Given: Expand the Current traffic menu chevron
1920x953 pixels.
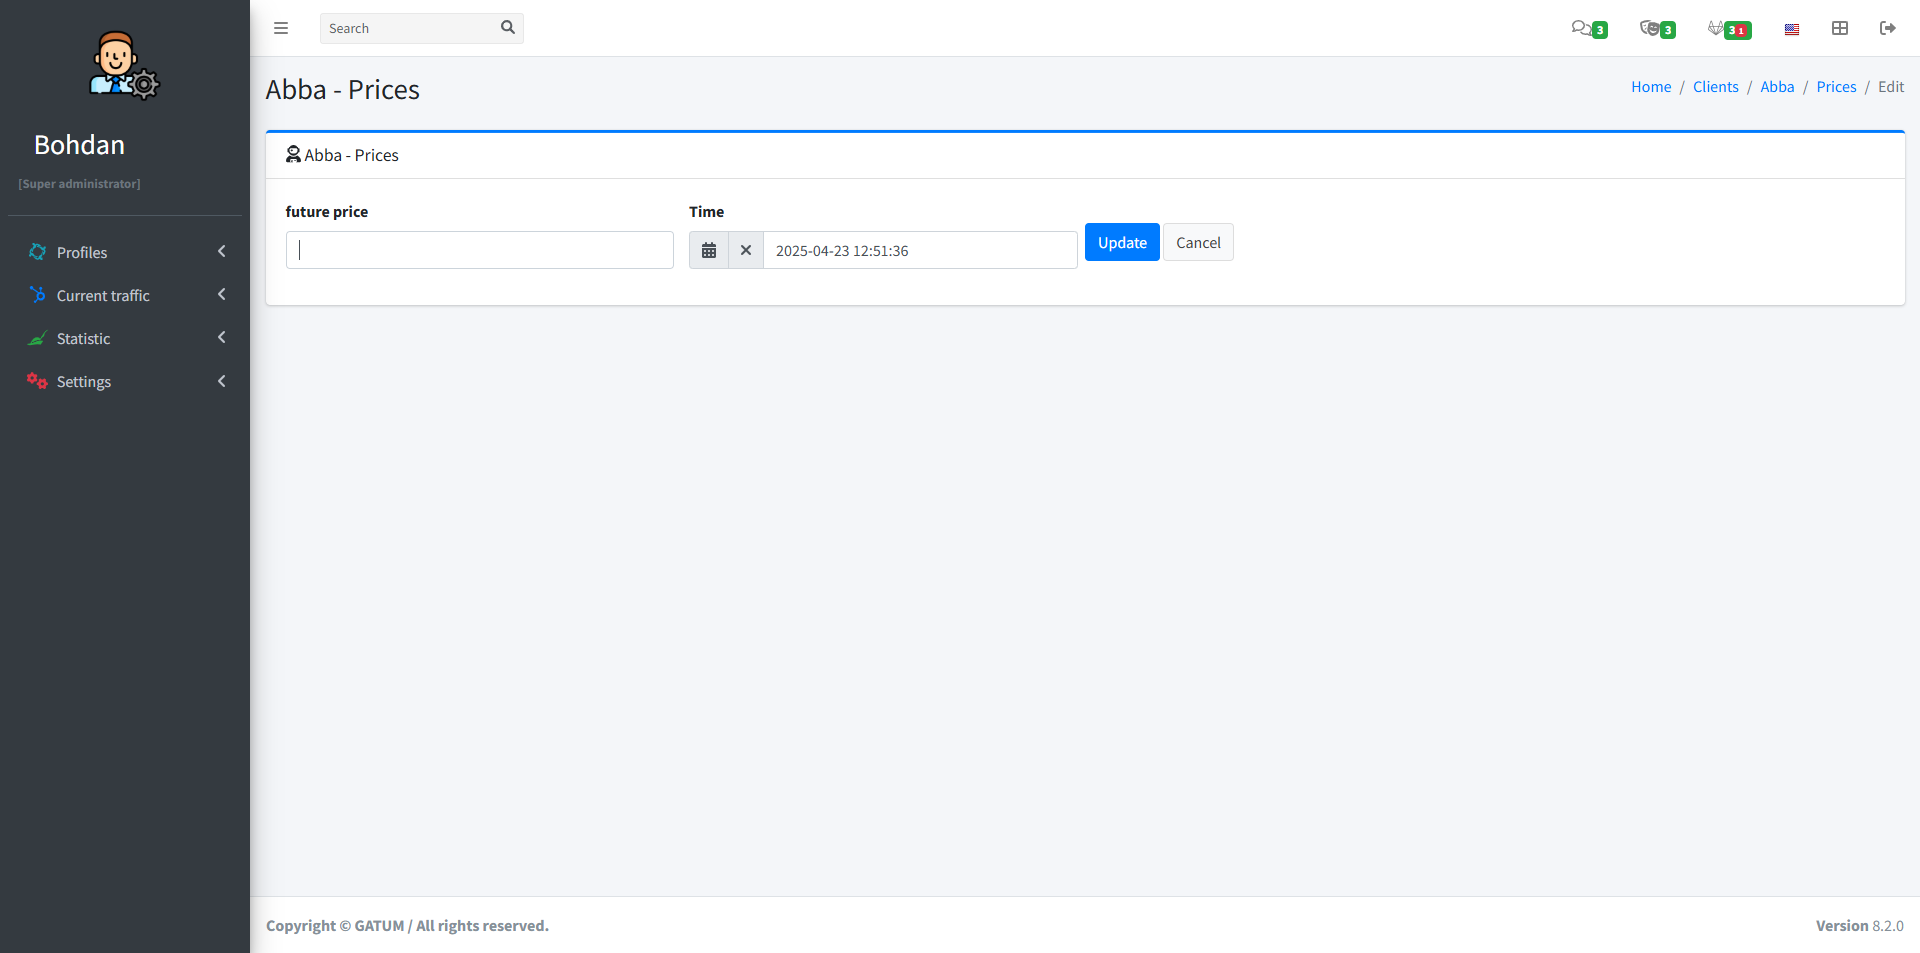Looking at the screenshot, I should 222,295.
